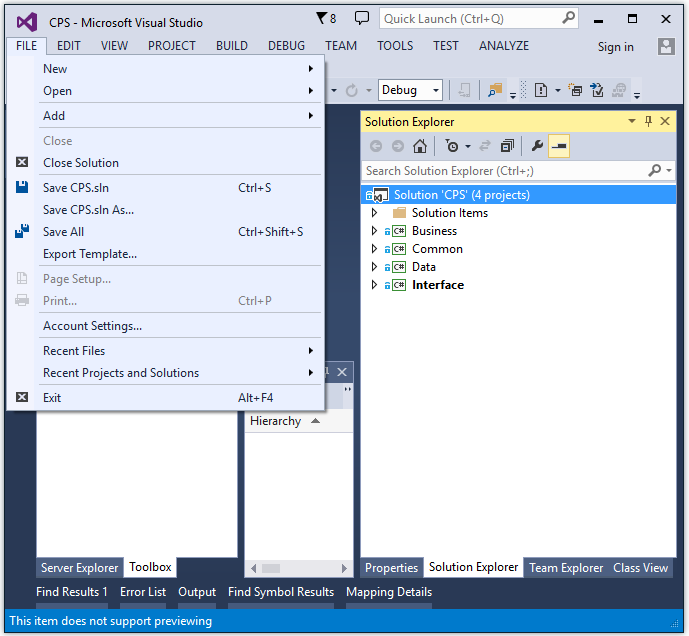Choose Close Solution from the File menu

(179, 163)
